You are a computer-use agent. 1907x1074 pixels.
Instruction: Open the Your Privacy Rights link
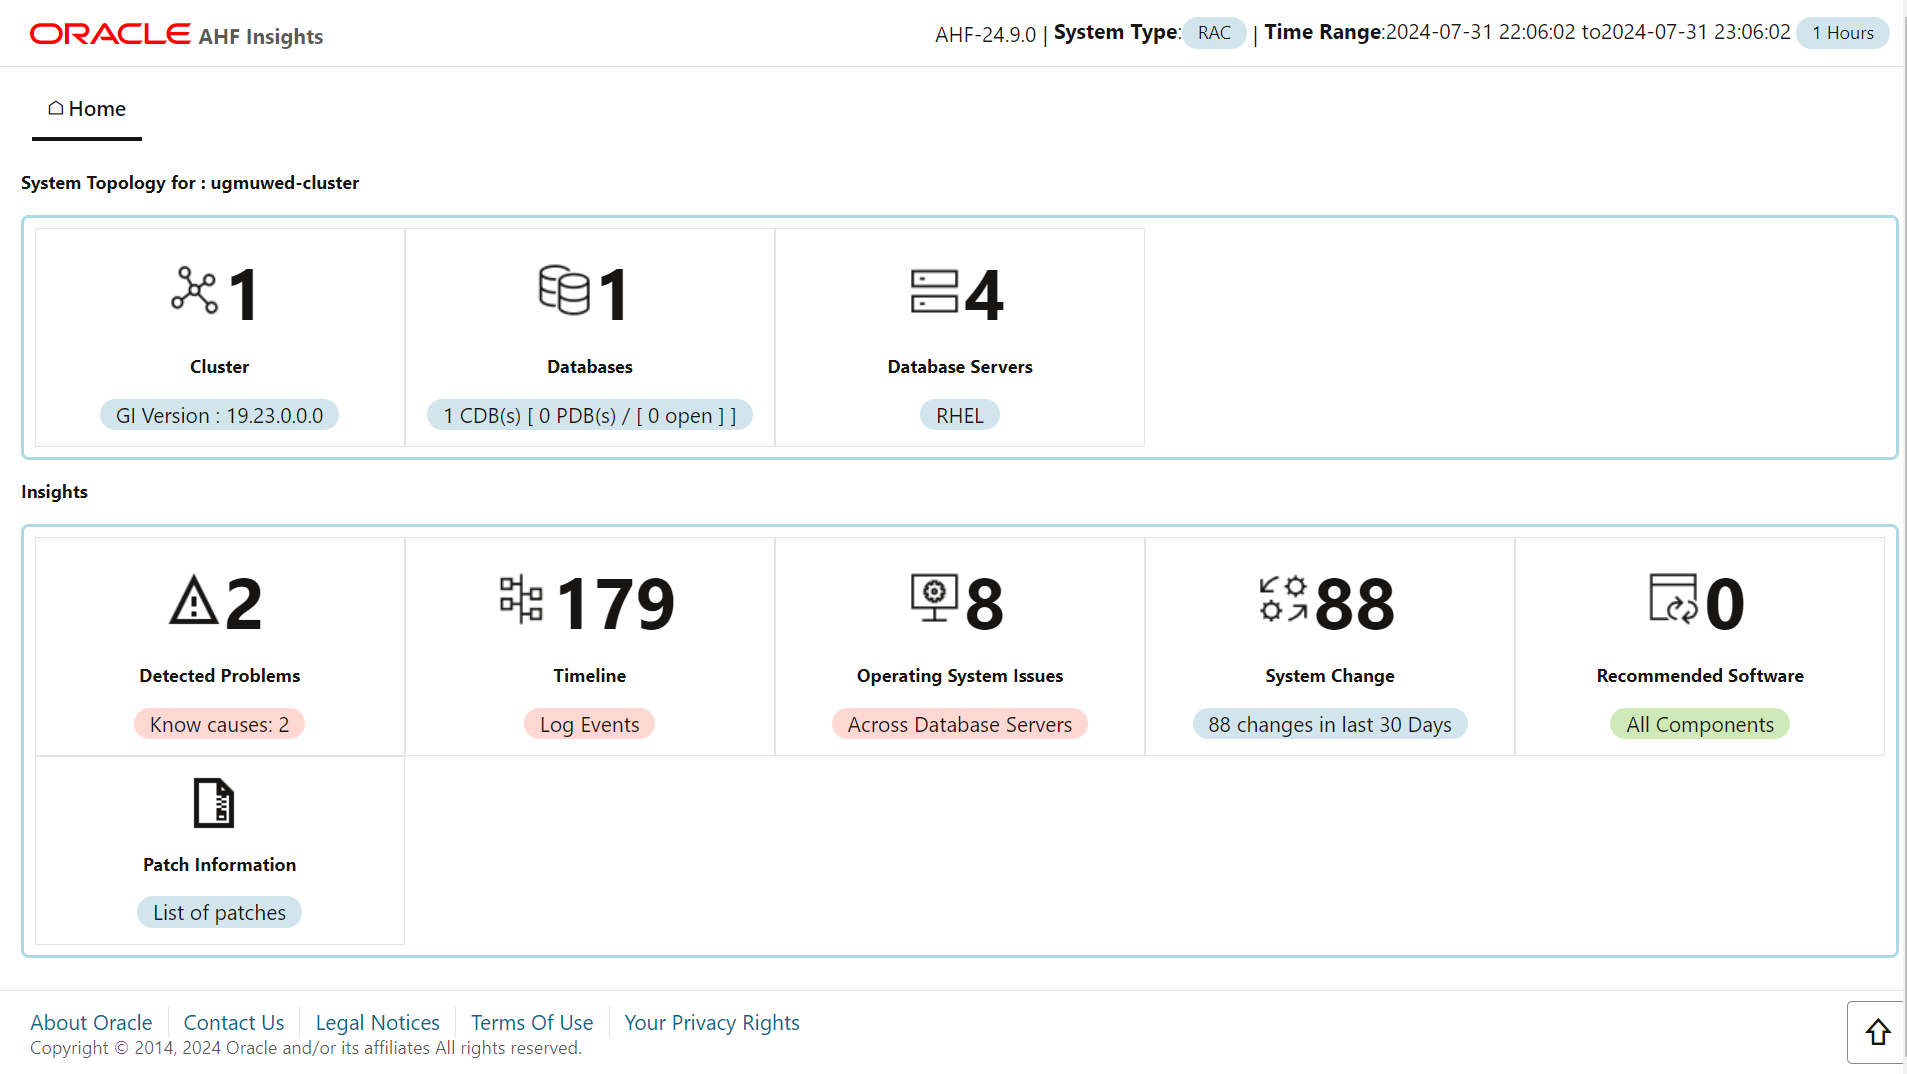[x=712, y=1022]
